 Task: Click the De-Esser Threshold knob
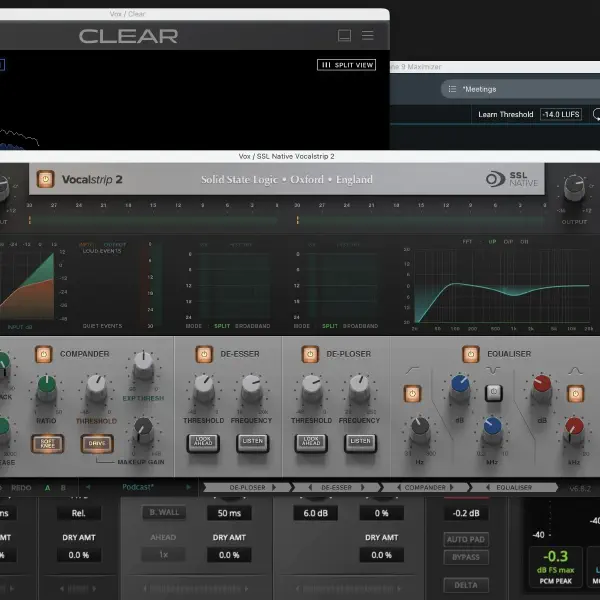point(204,387)
